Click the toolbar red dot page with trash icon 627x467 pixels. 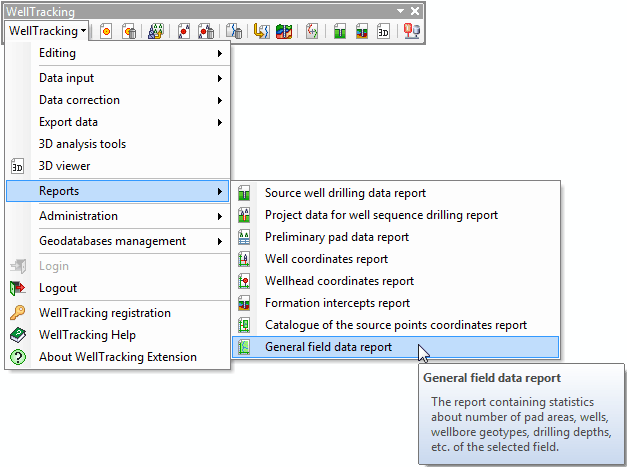click(206, 31)
